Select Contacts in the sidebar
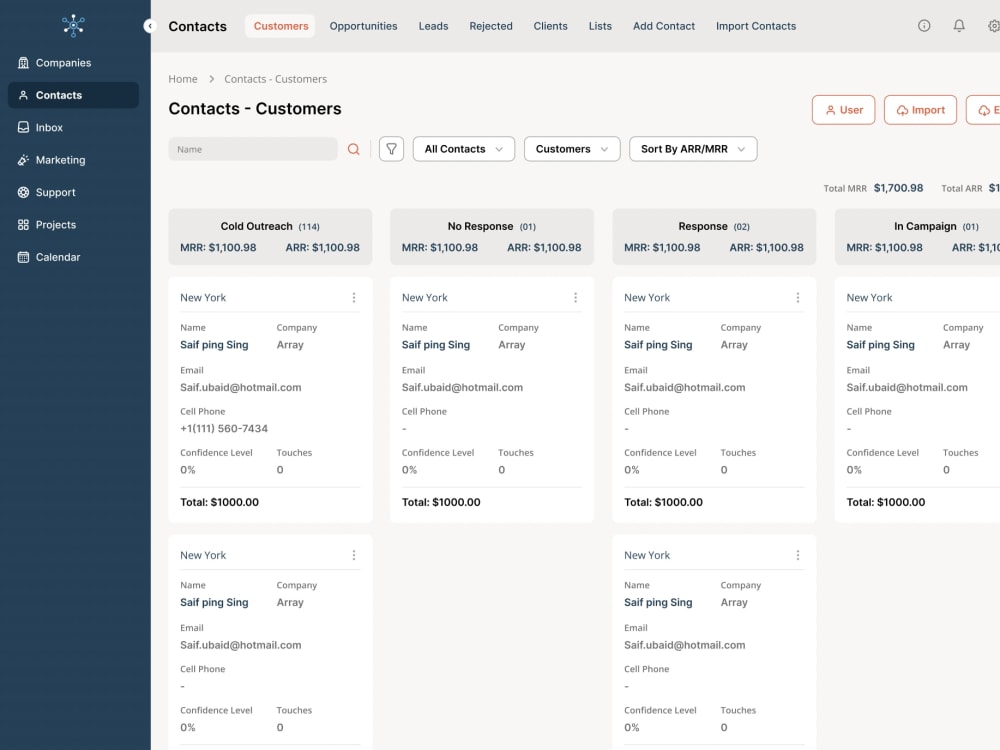 (73, 95)
